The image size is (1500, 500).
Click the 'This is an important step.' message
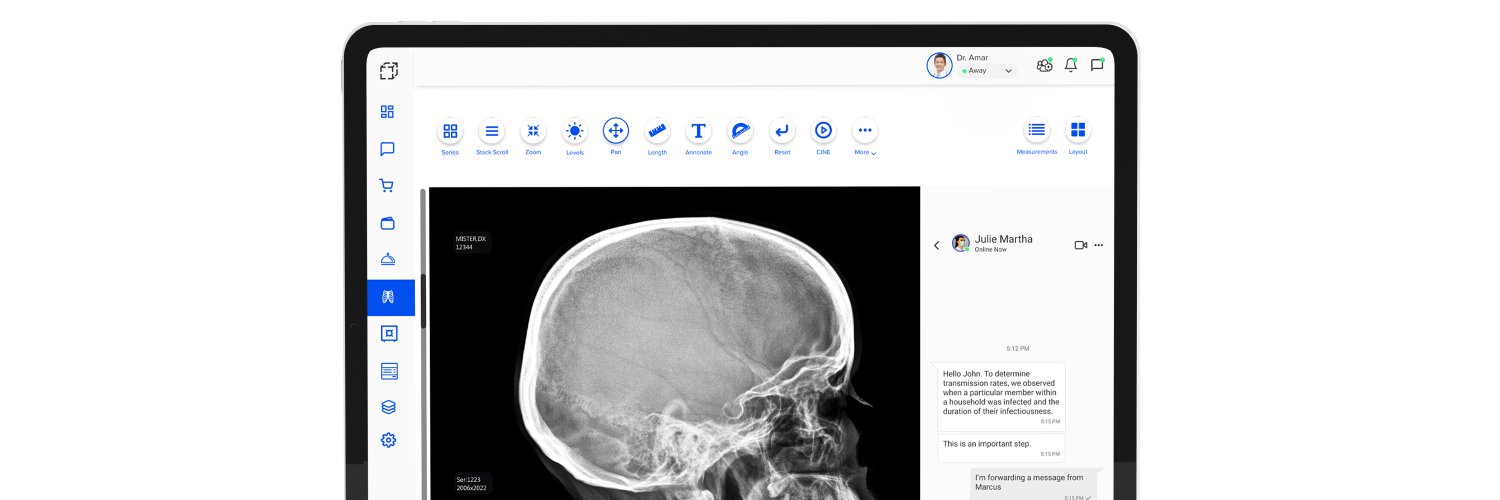(1001, 447)
